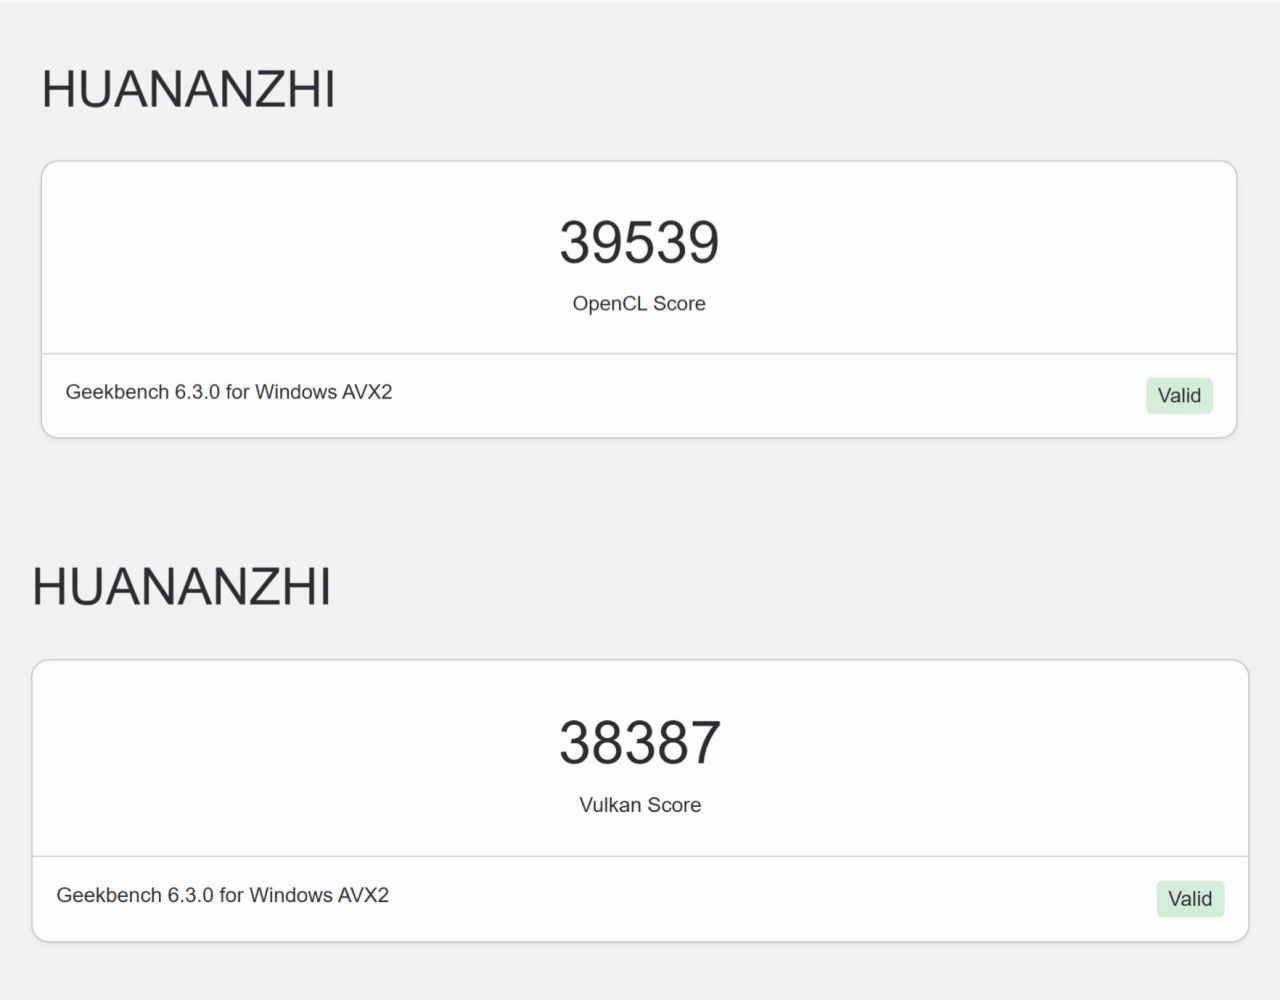
Task: Click the Valid badge in the Vulkan card
Action: pyautogui.click(x=1190, y=899)
